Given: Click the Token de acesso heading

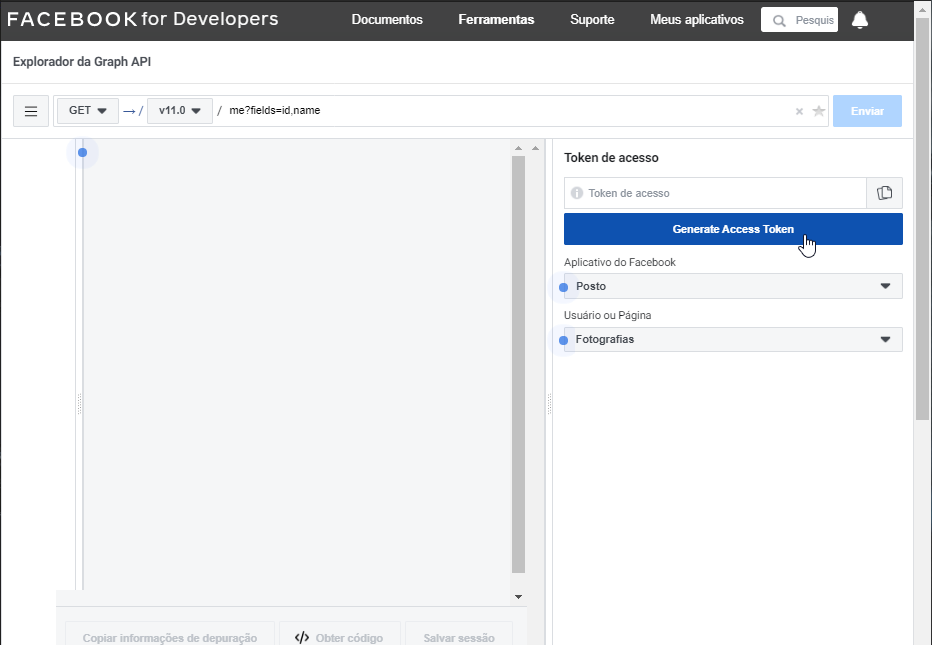Looking at the screenshot, I should [x=611, y=158].
